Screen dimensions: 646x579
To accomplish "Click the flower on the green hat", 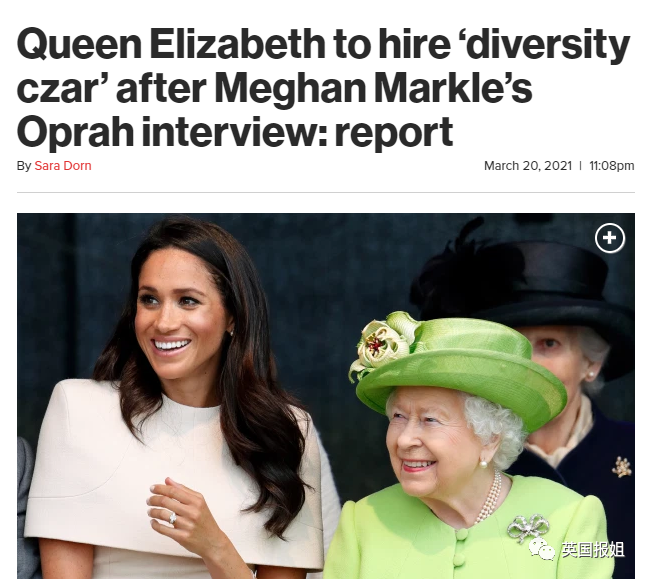I will 381,344.
